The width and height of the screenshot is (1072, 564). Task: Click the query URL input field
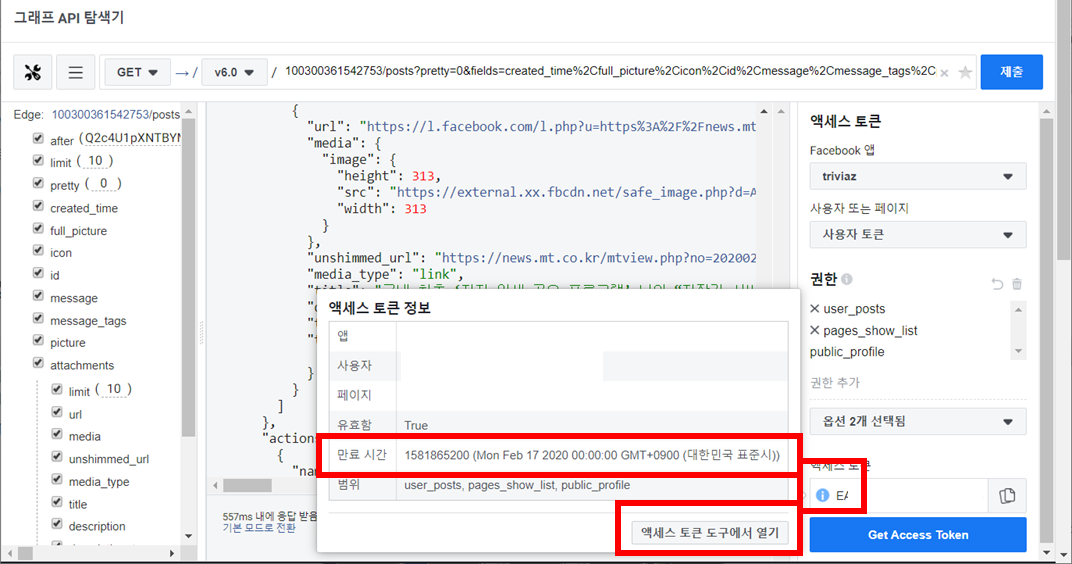pos(610,71)
